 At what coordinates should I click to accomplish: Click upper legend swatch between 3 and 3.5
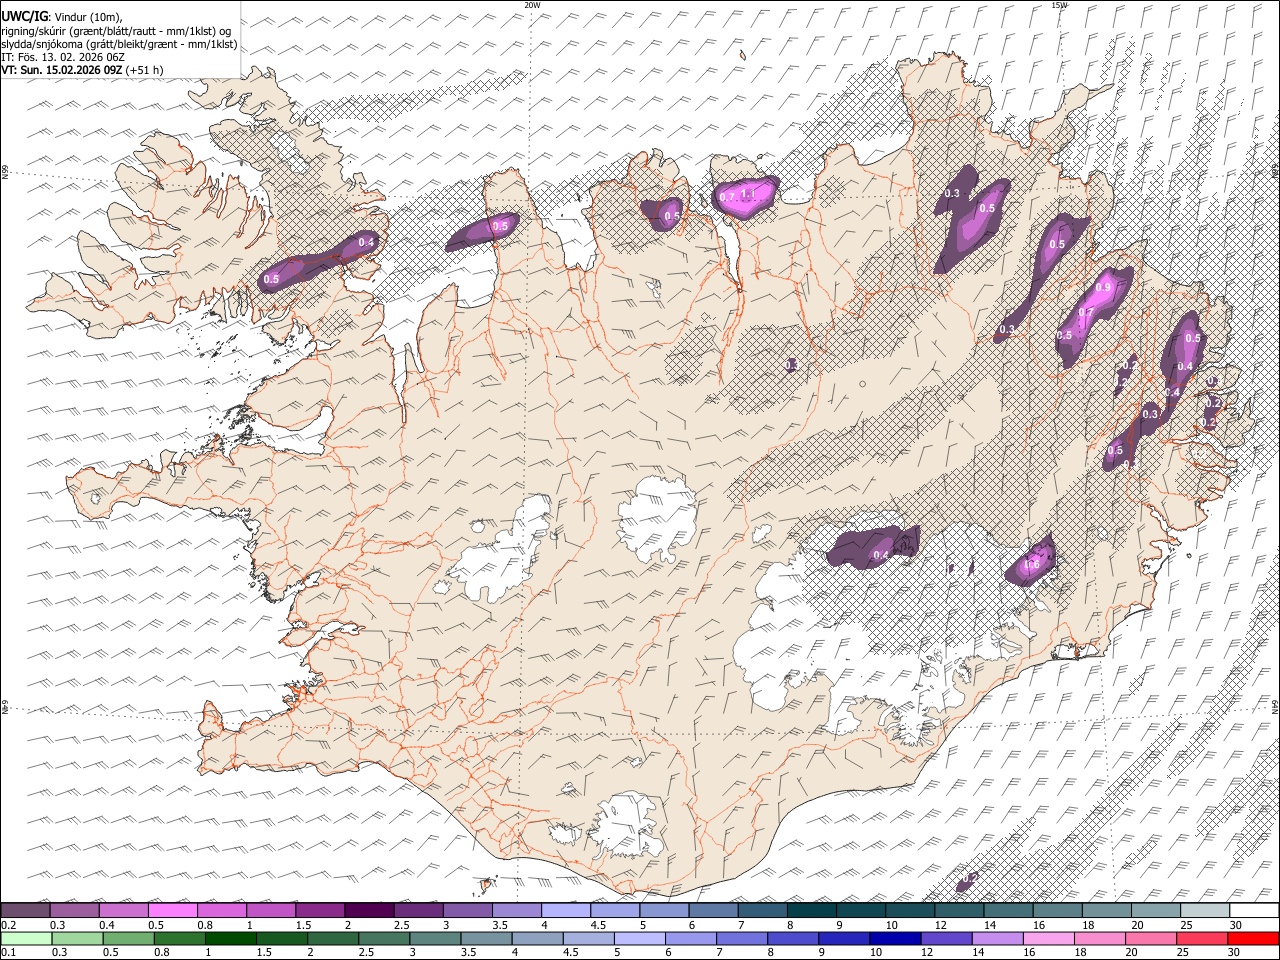tap(467, 910)
